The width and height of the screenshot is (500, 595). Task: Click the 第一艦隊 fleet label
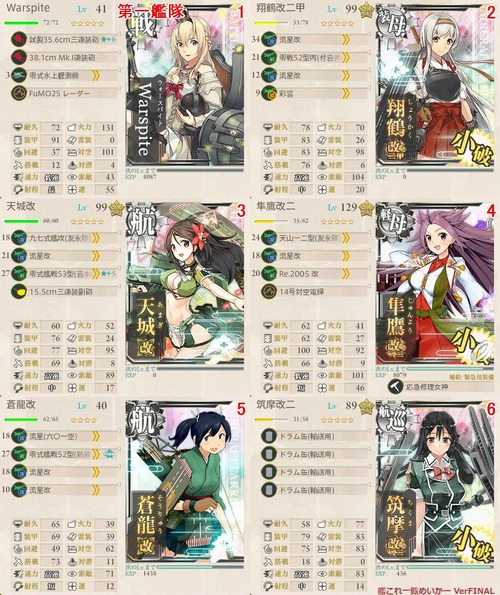pos(151,12)
